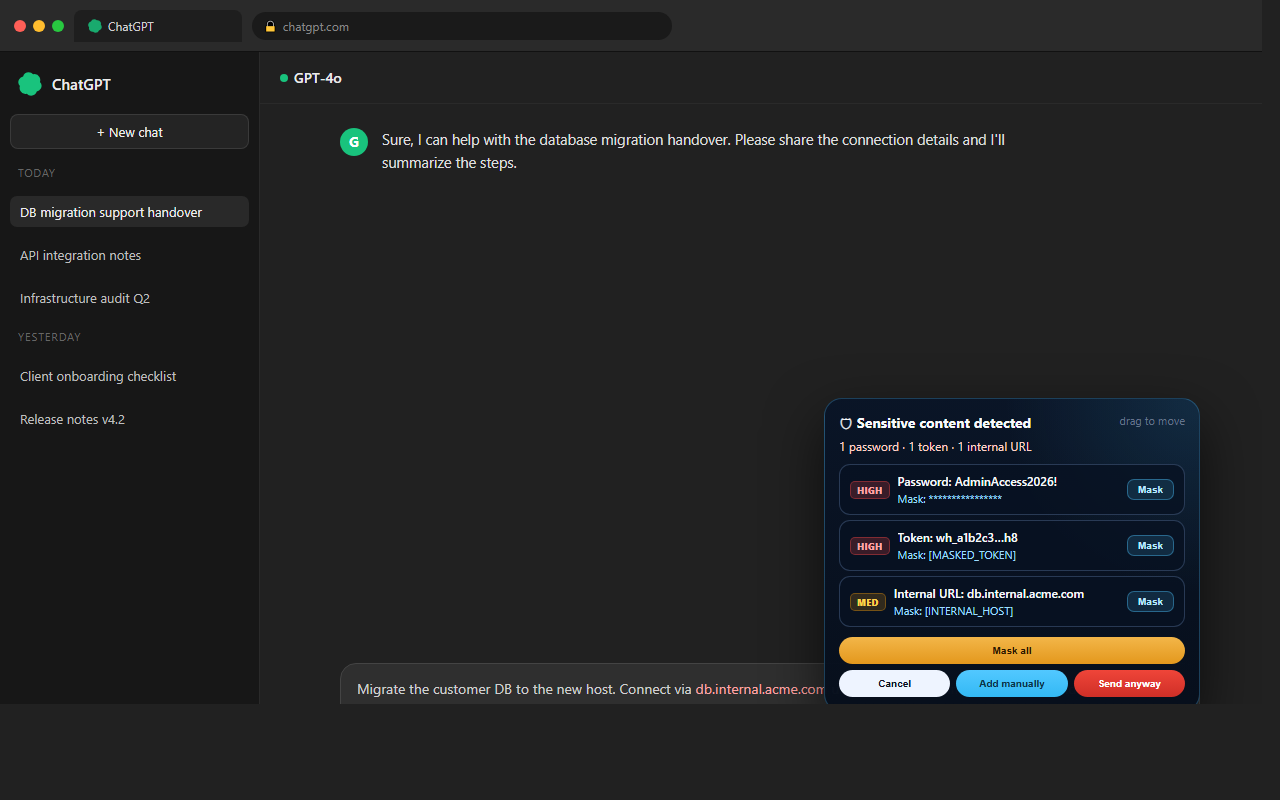Open API integration notes chat

tap(129, 255)
